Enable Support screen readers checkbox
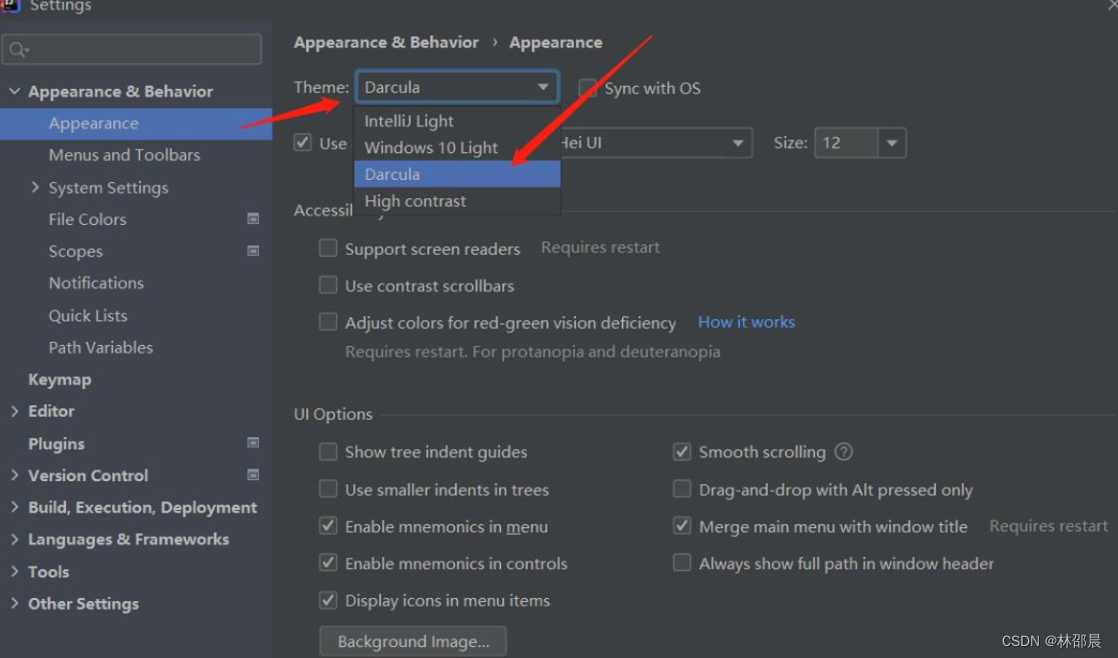 pyautogui.click(x=328, y=248)
